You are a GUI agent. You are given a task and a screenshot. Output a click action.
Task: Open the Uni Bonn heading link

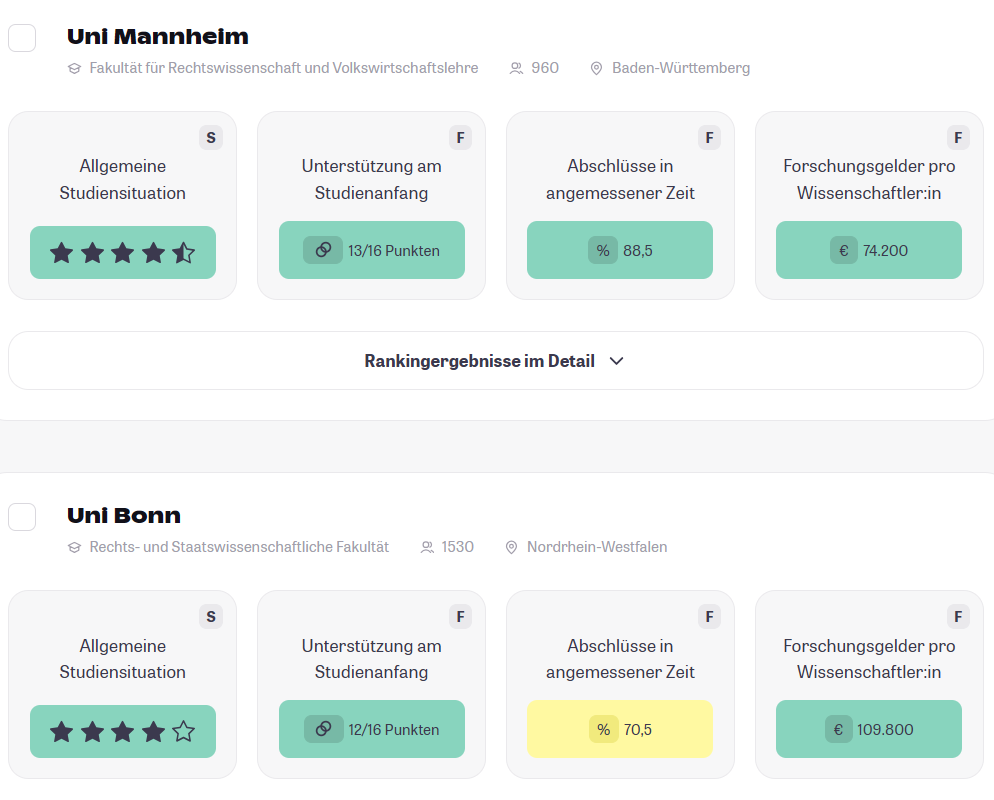(124, 516)
